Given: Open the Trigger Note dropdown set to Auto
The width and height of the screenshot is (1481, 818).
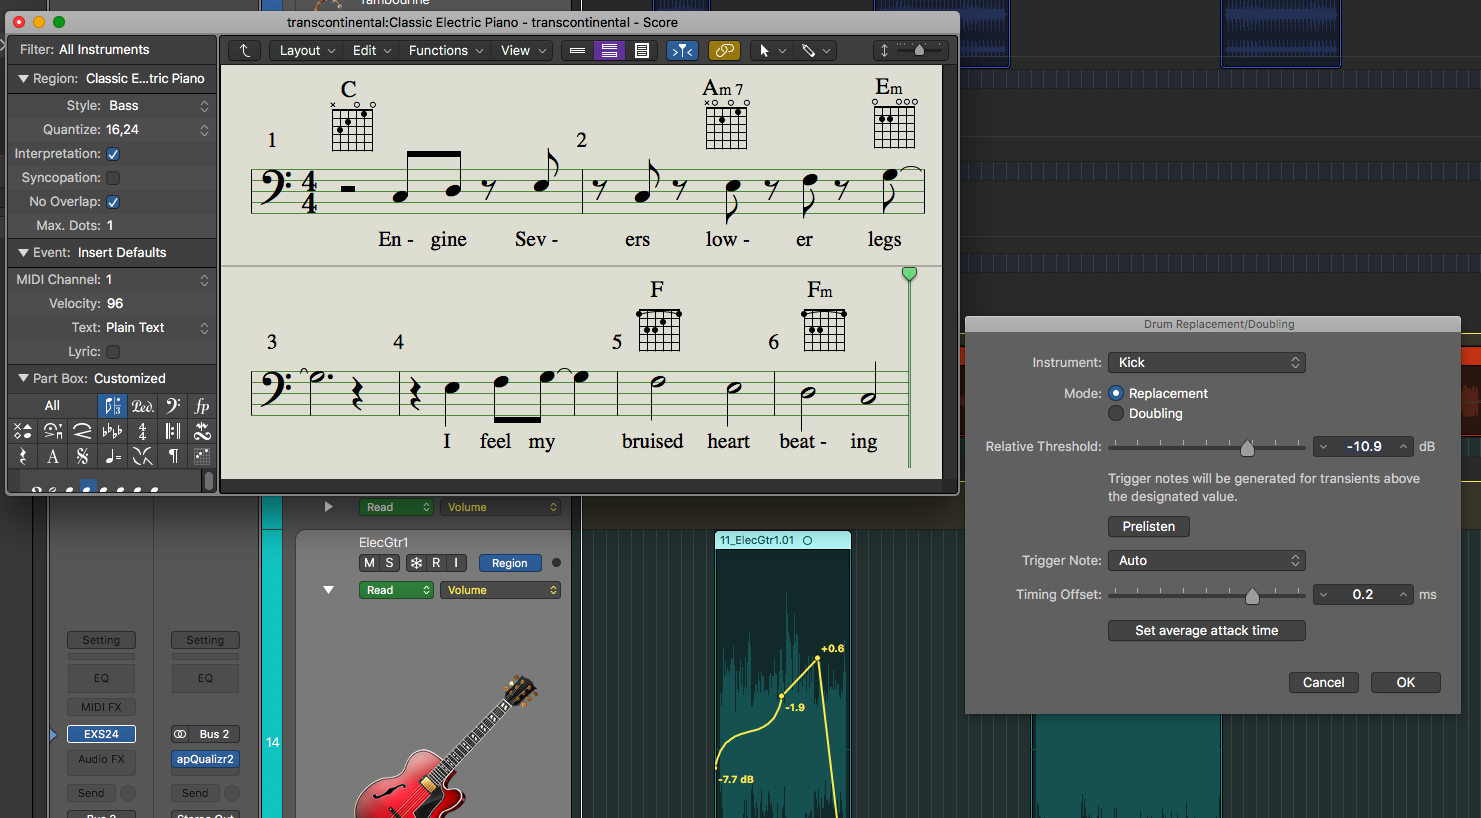Looking at the screenshot, I should click(1206, 561).
